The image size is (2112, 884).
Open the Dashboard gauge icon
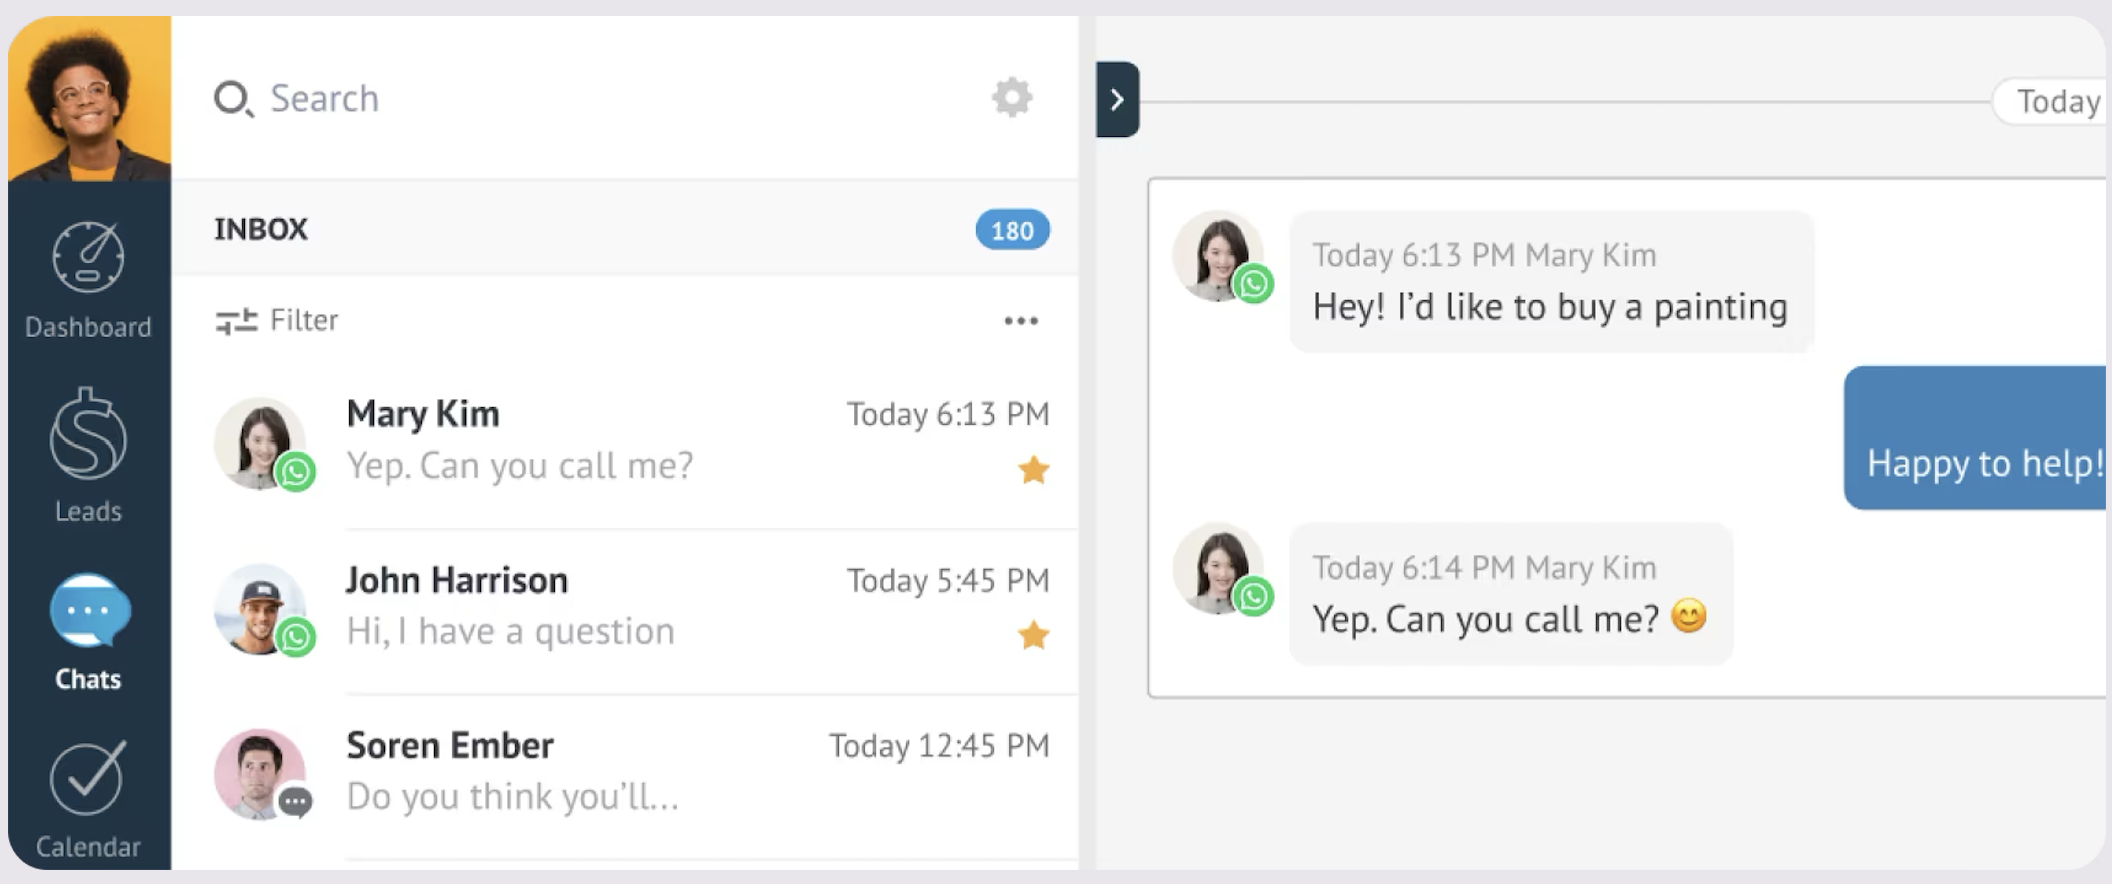pos(88,258)
